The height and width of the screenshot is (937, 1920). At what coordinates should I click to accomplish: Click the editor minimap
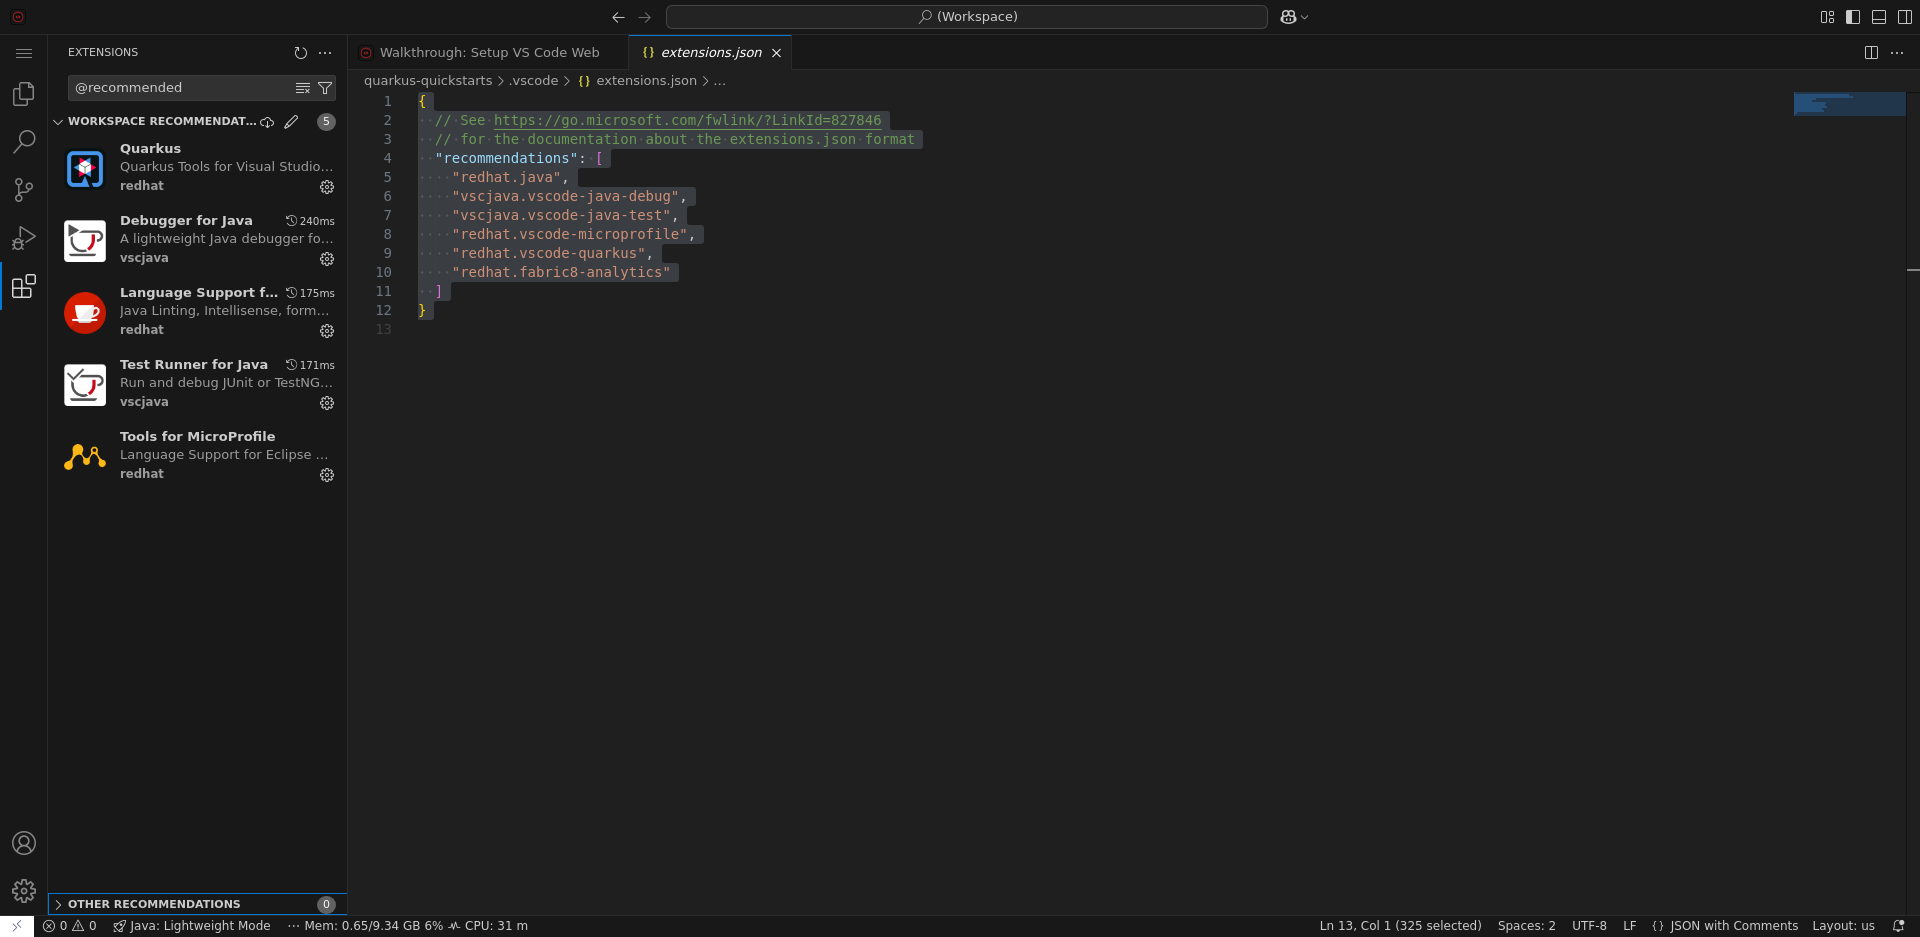1849,104
